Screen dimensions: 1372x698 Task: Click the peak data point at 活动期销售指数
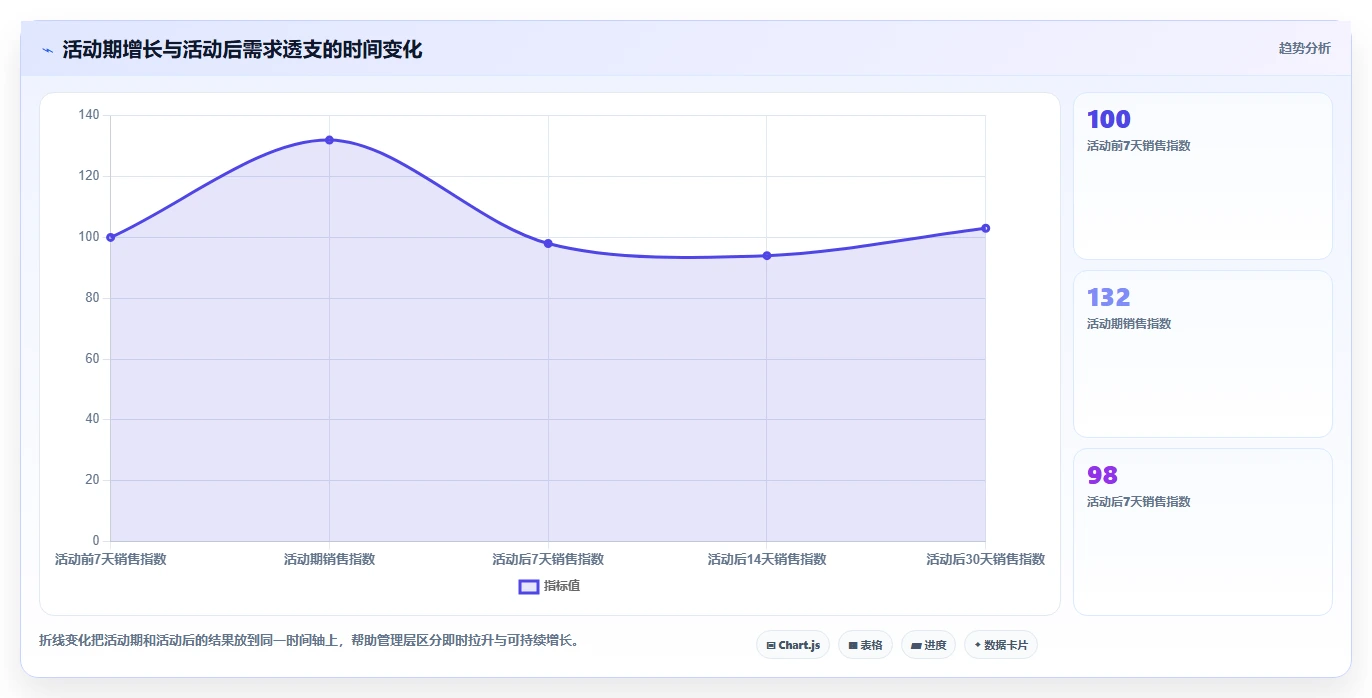coord(329,140)
